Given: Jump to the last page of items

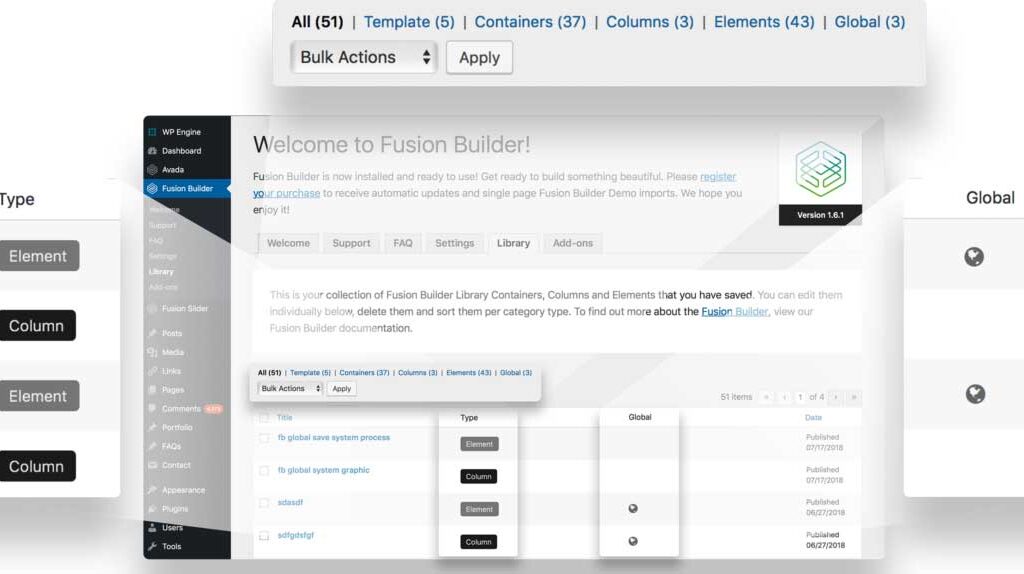Looking at the screenshot, I should [x=854, y=397].
